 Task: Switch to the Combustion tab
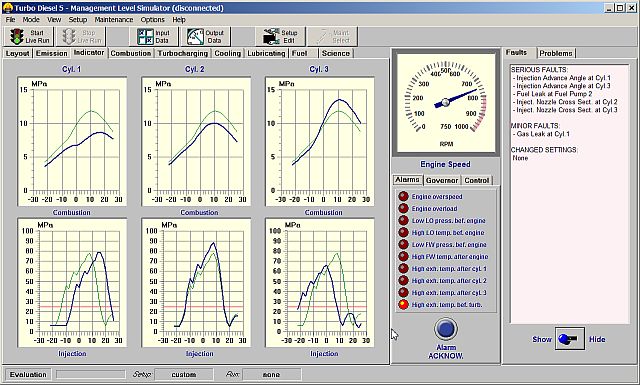pyautogui.click(x=131, y=53)
